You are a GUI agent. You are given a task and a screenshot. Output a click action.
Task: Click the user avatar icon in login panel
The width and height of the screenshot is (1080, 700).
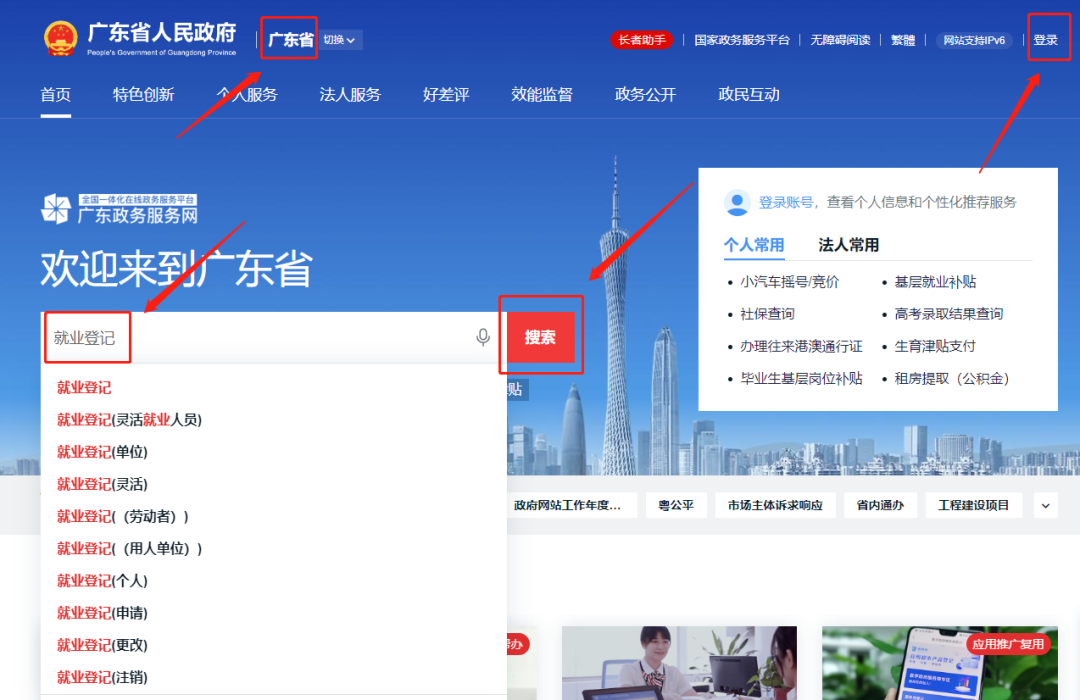coord(737,203)
